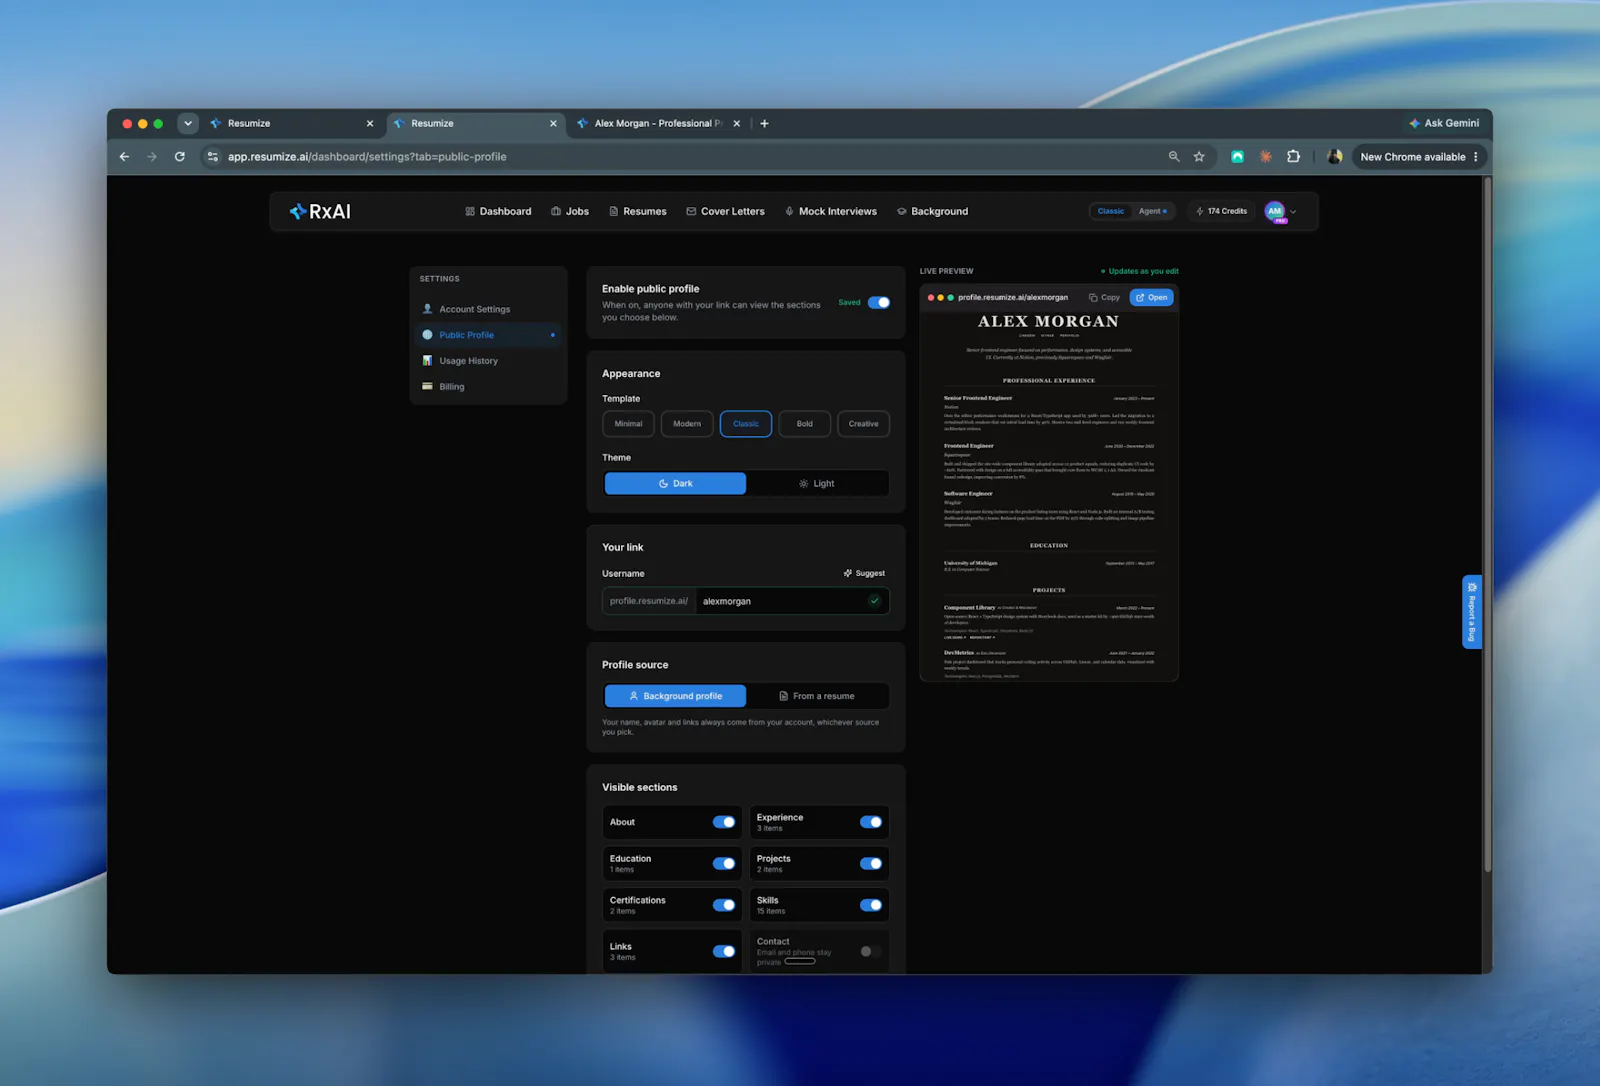1600x1086 pixels.
Task: Toggle the Education section visibility
Action: (x=724, y=864)
